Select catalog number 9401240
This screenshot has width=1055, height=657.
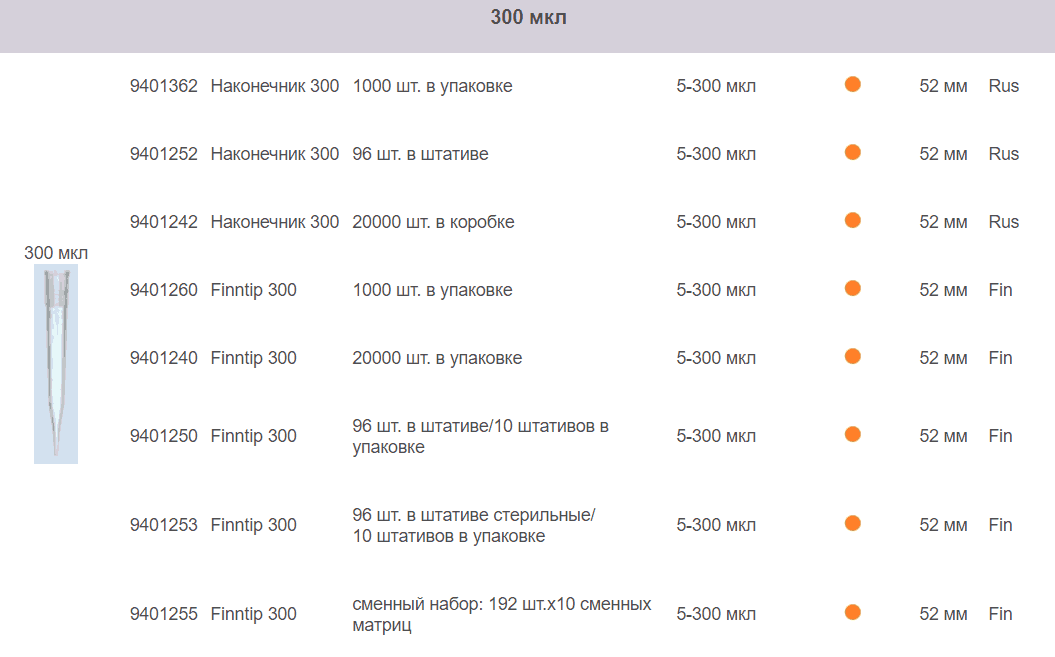click(164, 358)
